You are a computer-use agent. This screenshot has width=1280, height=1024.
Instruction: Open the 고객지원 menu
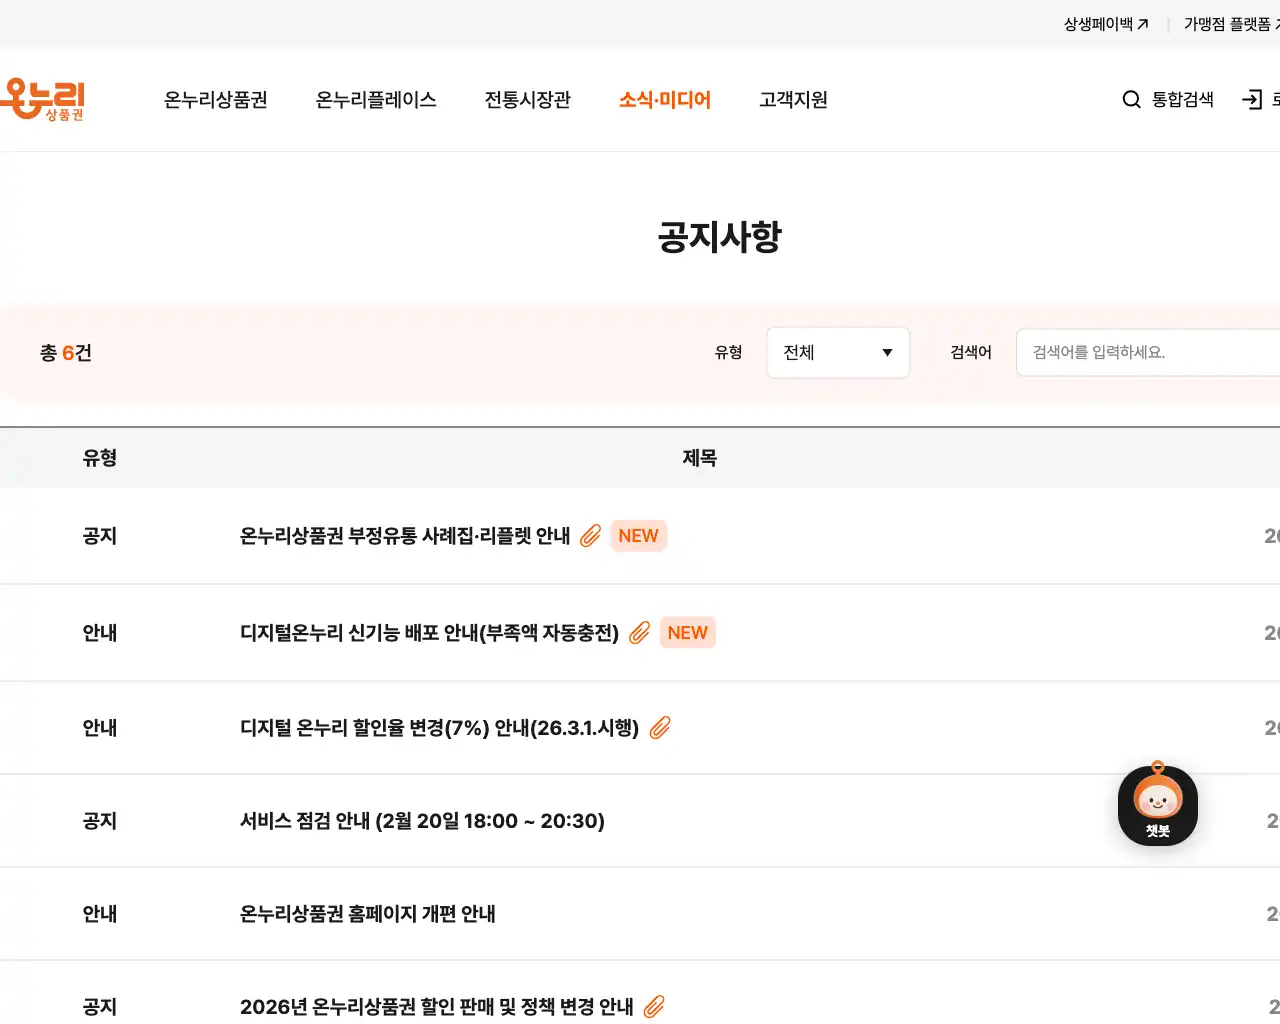[x=791, y=99]
